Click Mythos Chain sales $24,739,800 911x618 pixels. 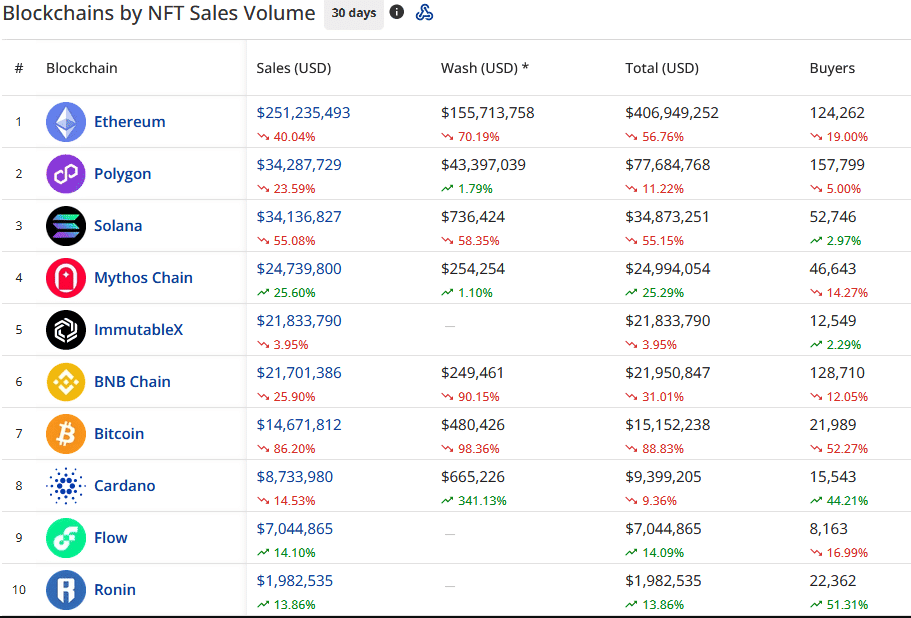coord(299,269)
